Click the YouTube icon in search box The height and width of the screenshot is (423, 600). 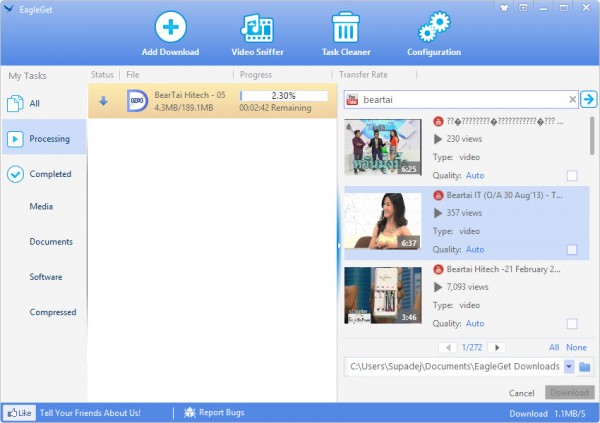tap(352, 100)
